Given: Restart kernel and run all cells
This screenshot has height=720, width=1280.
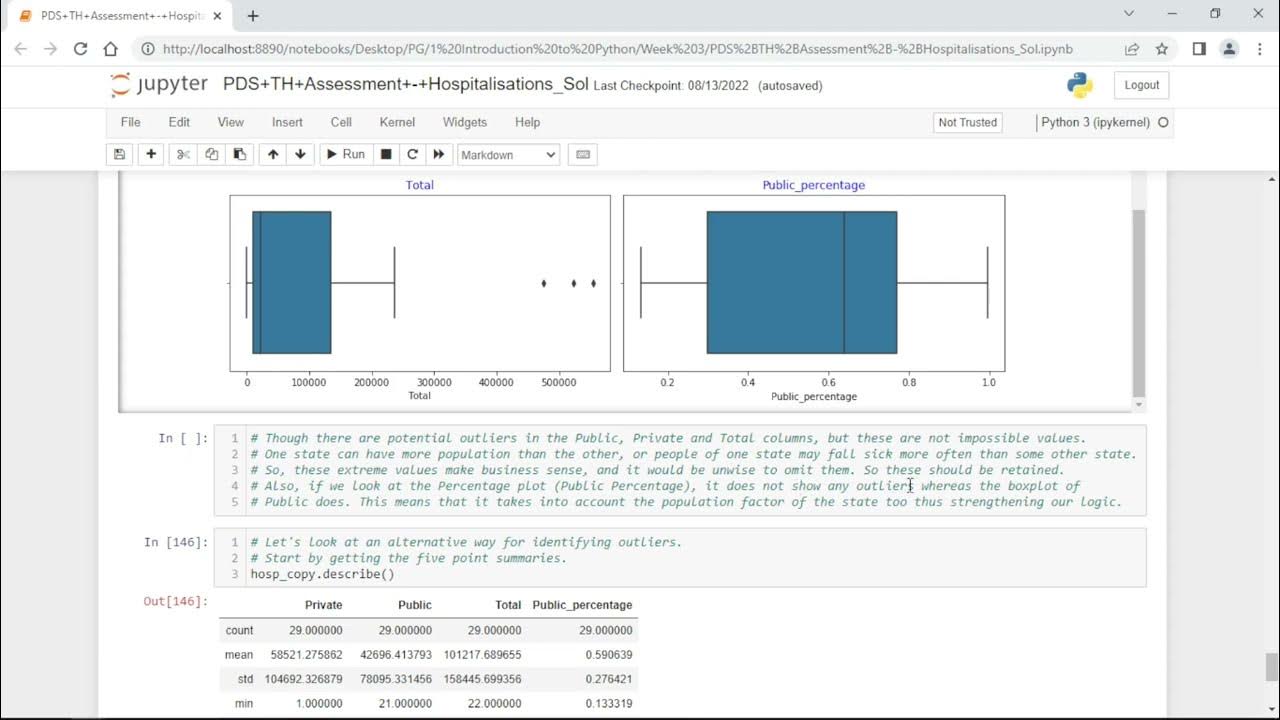Looking at the screenshot, I should coord(438,154).
